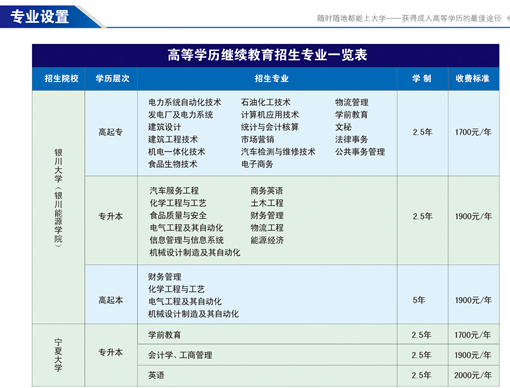Select the major 建筑工程技术
Image resolution: width=510 pixels, height=388 pixels.
173,139
